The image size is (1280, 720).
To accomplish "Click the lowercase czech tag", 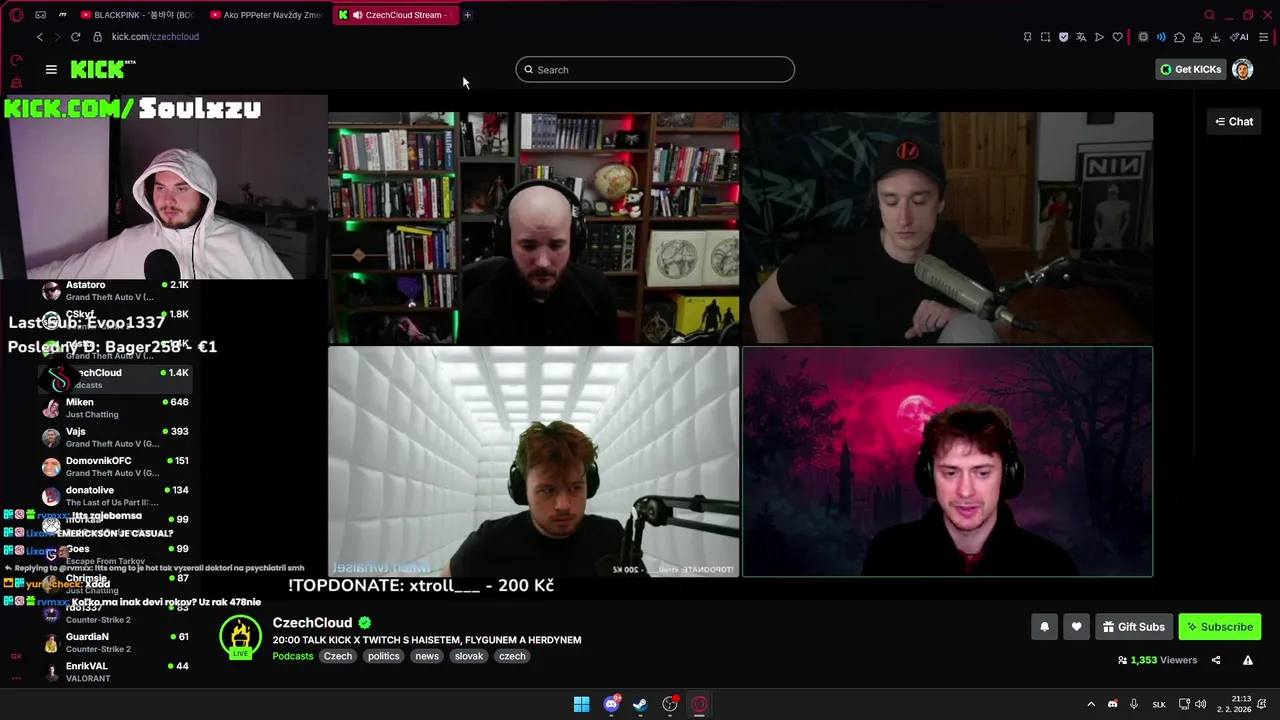I will pyautogui.click(x=512, y=656).
